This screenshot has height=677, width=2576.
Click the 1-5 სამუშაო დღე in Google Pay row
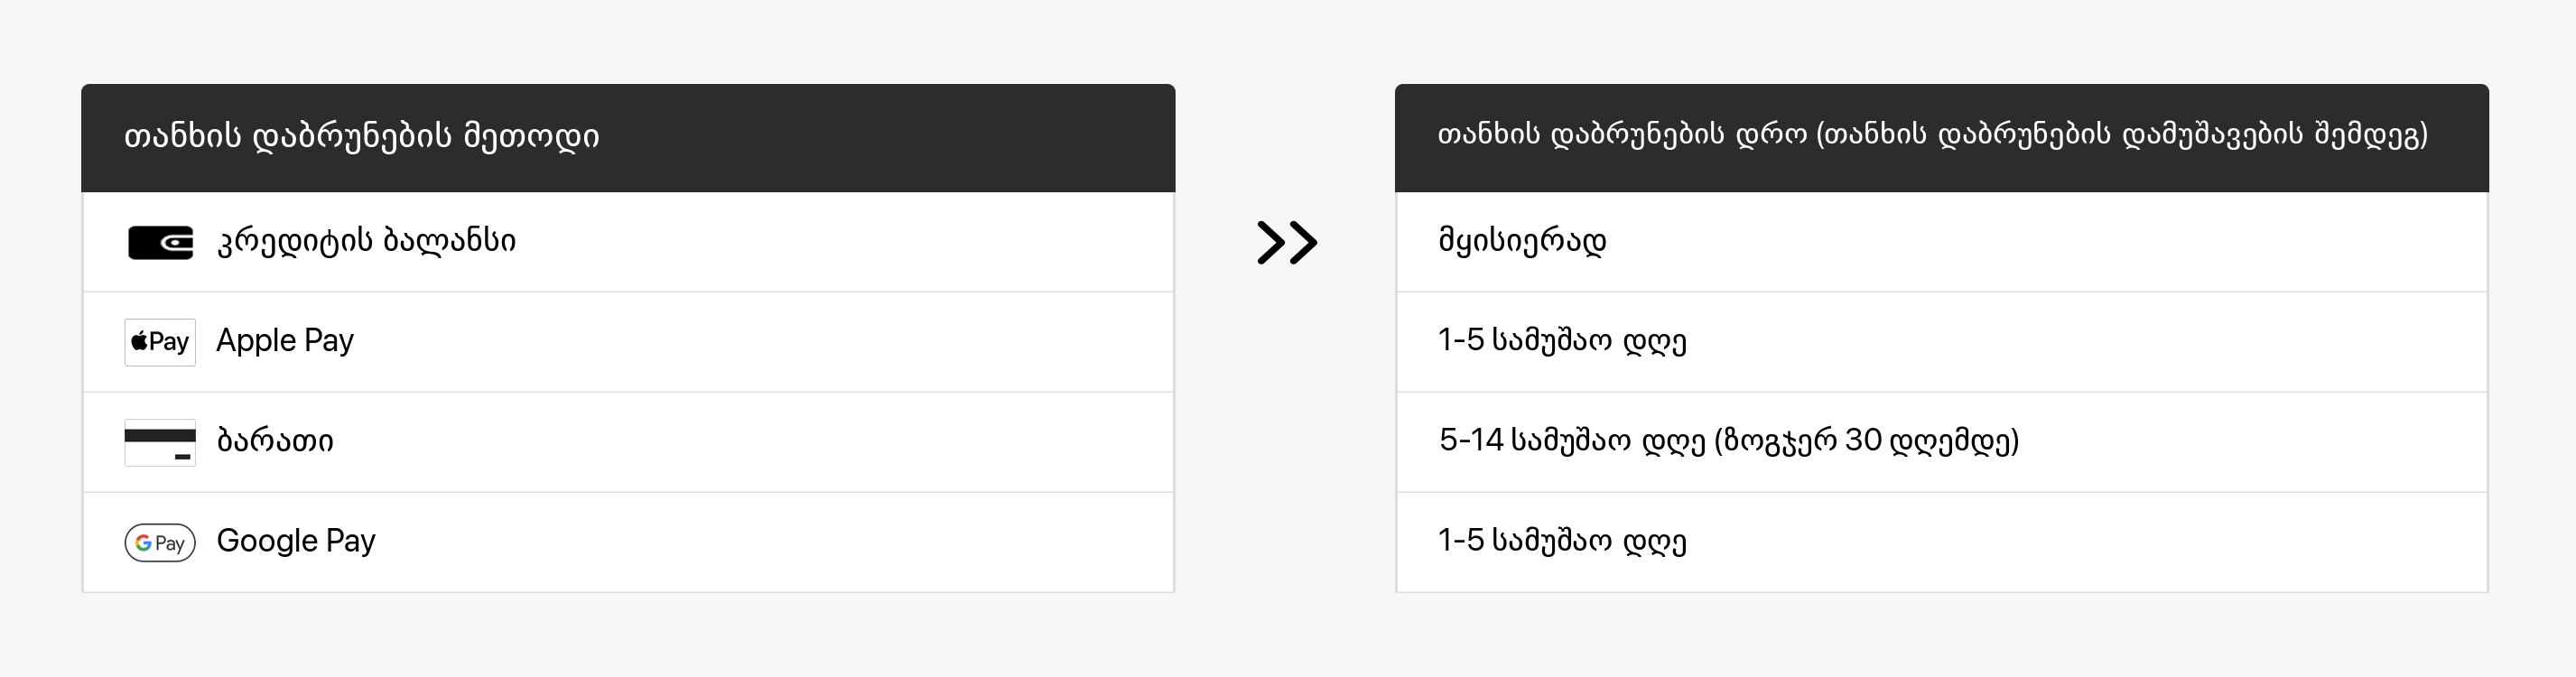click(1562, 541)
